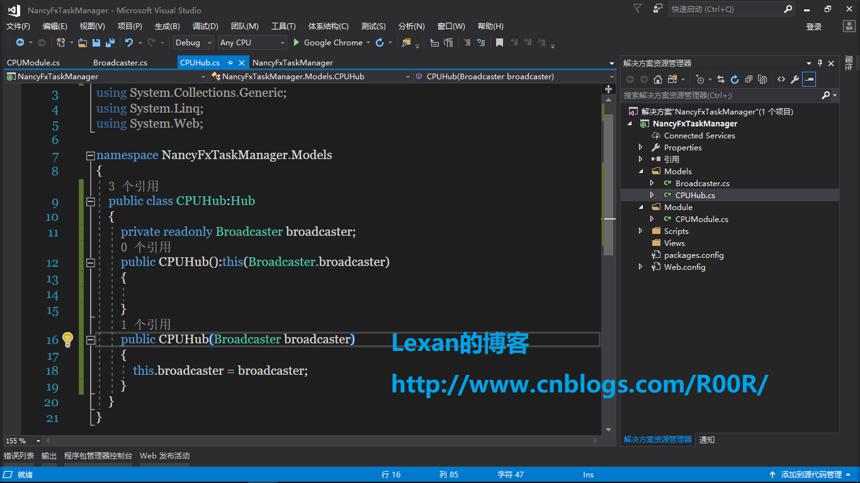Click the lightbulb quick actions icon
Image resolution: width=860 pixels, height=483 pixels.
click(67, 339)
